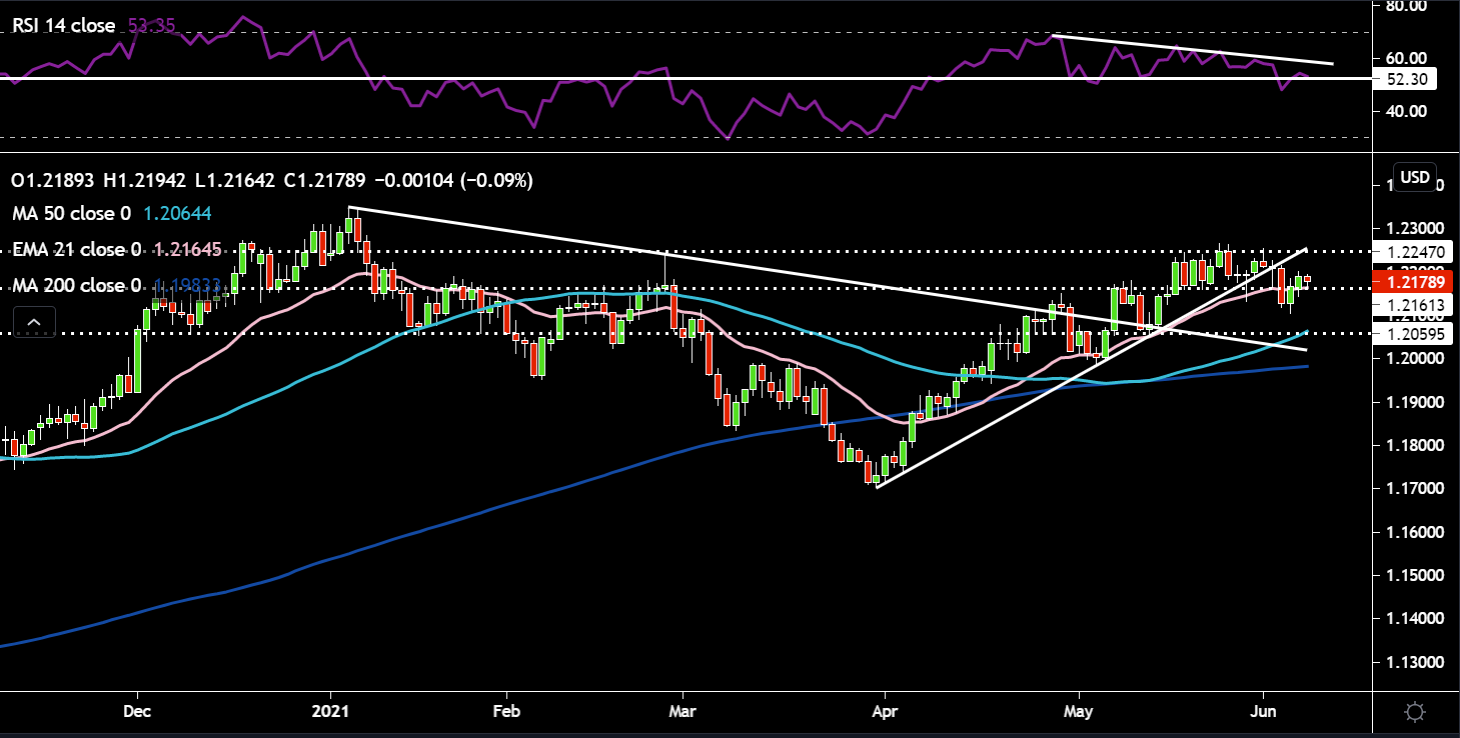Viewport: 1460px width, 738px height.
Task: Click the MA 50 value 1.20644
Action: (177, 213)
